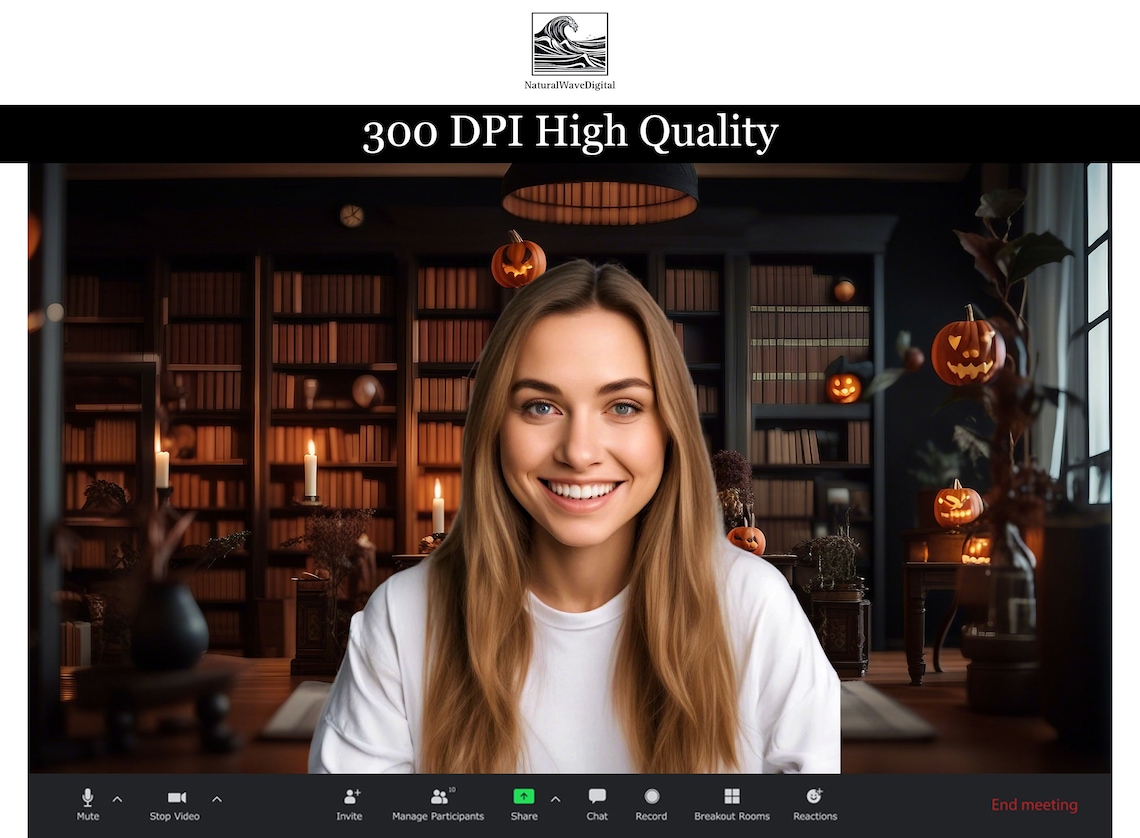The image size is (1140, 838).
Task: Click the NaturalWaveDigital text under logo
Action: (x=569, y=85)
